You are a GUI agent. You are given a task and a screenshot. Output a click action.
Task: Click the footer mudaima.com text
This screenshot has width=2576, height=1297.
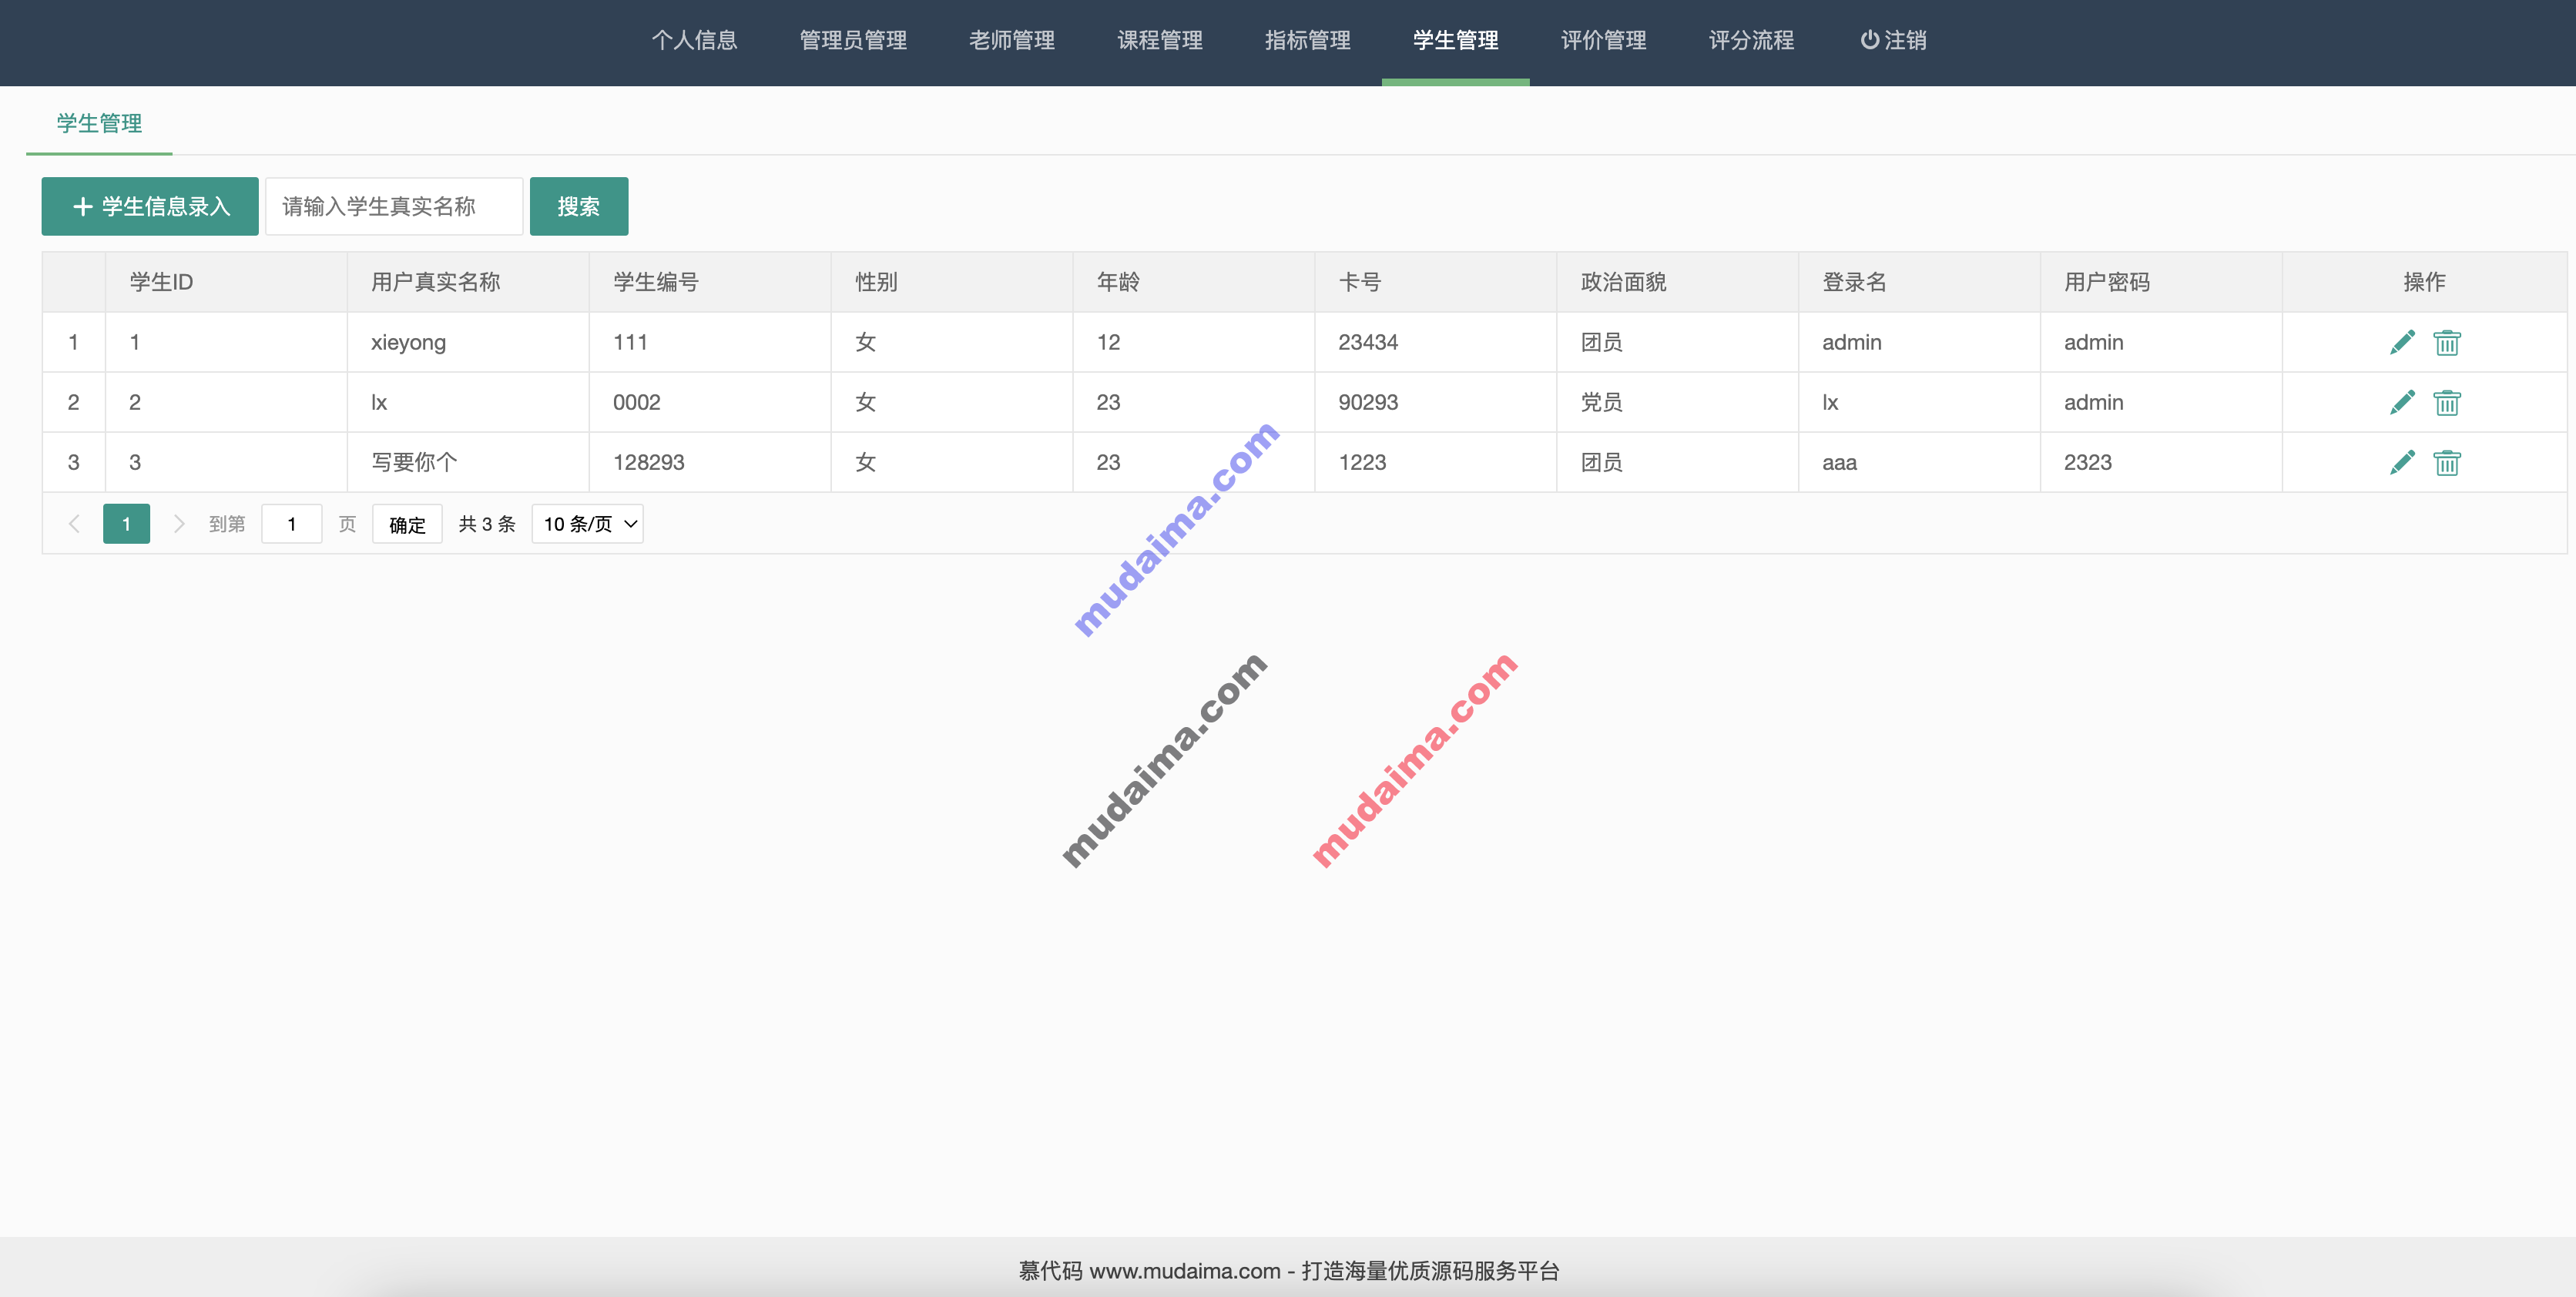click(1289, 1271)
